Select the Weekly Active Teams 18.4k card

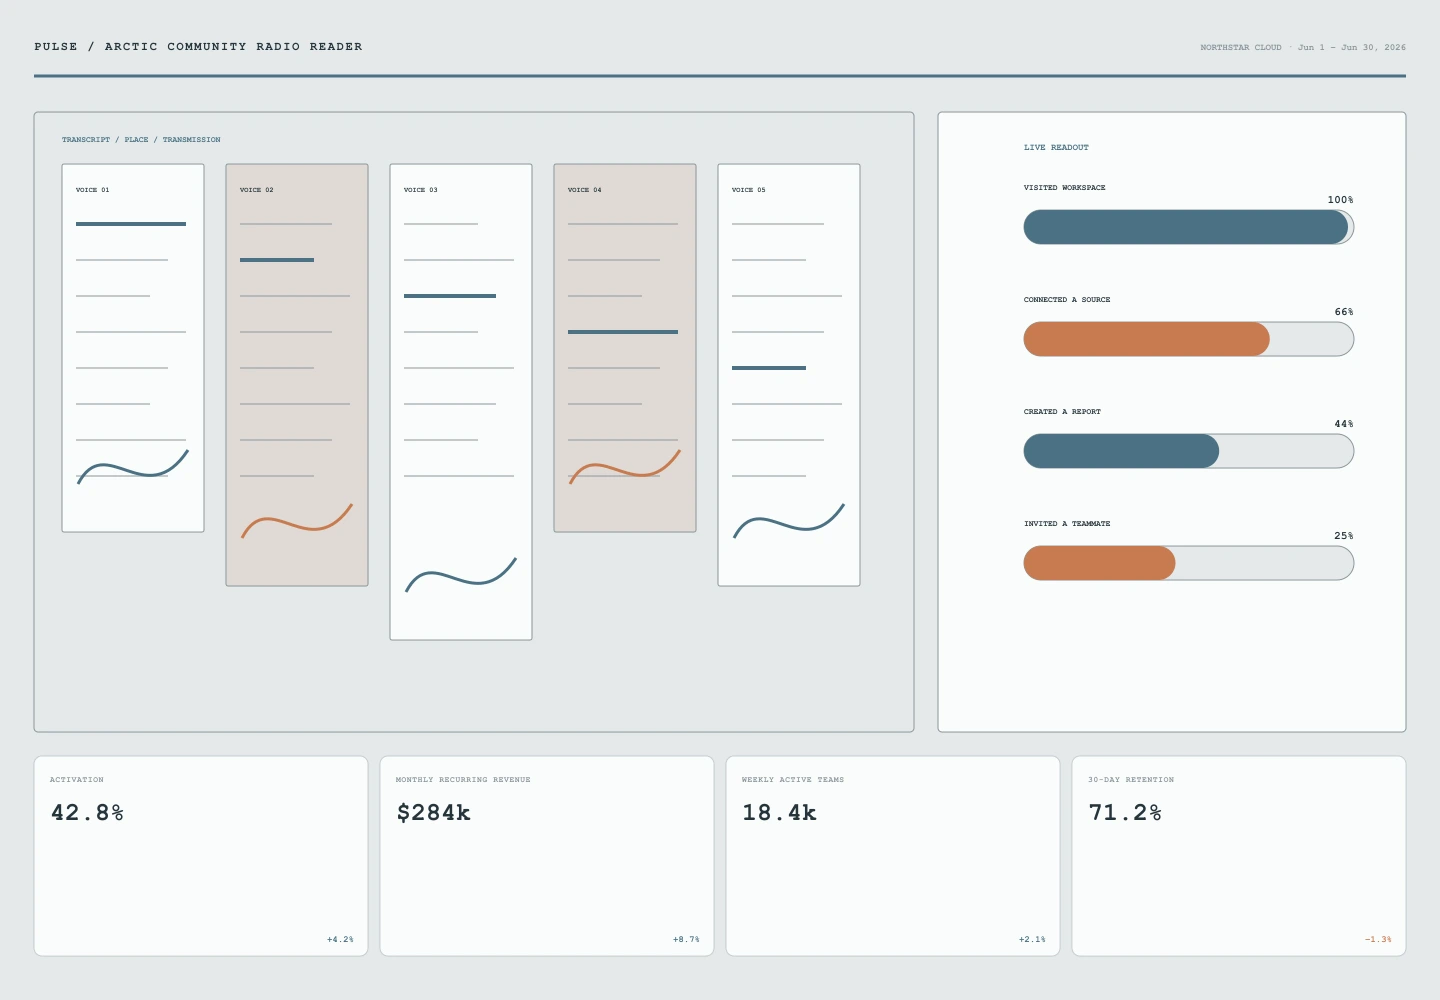(x=893, y=856)
